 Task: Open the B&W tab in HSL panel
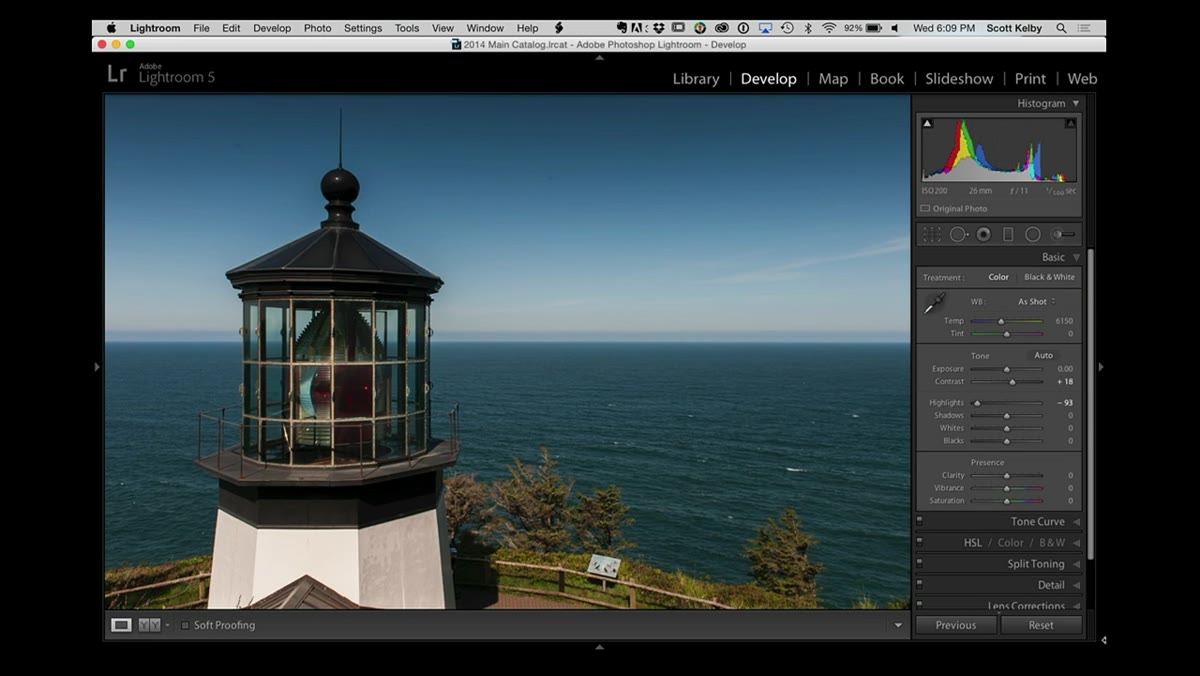point(1052,543)
